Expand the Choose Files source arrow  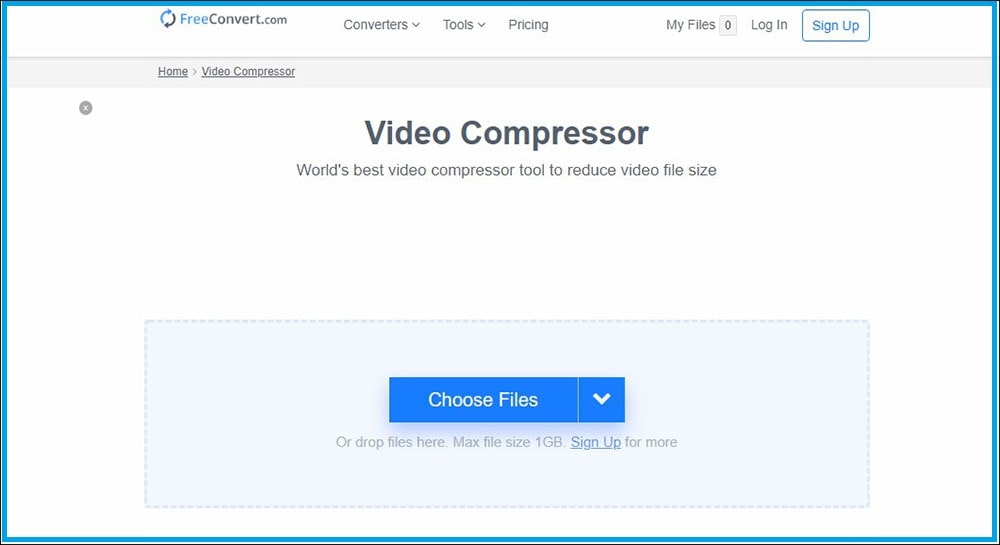click(601, 400)
